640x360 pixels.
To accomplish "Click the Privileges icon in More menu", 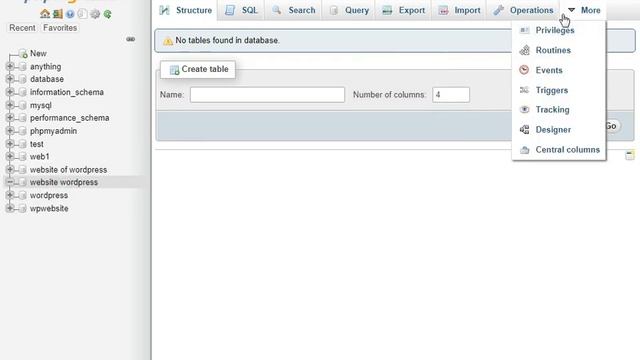I will point(524,30).
